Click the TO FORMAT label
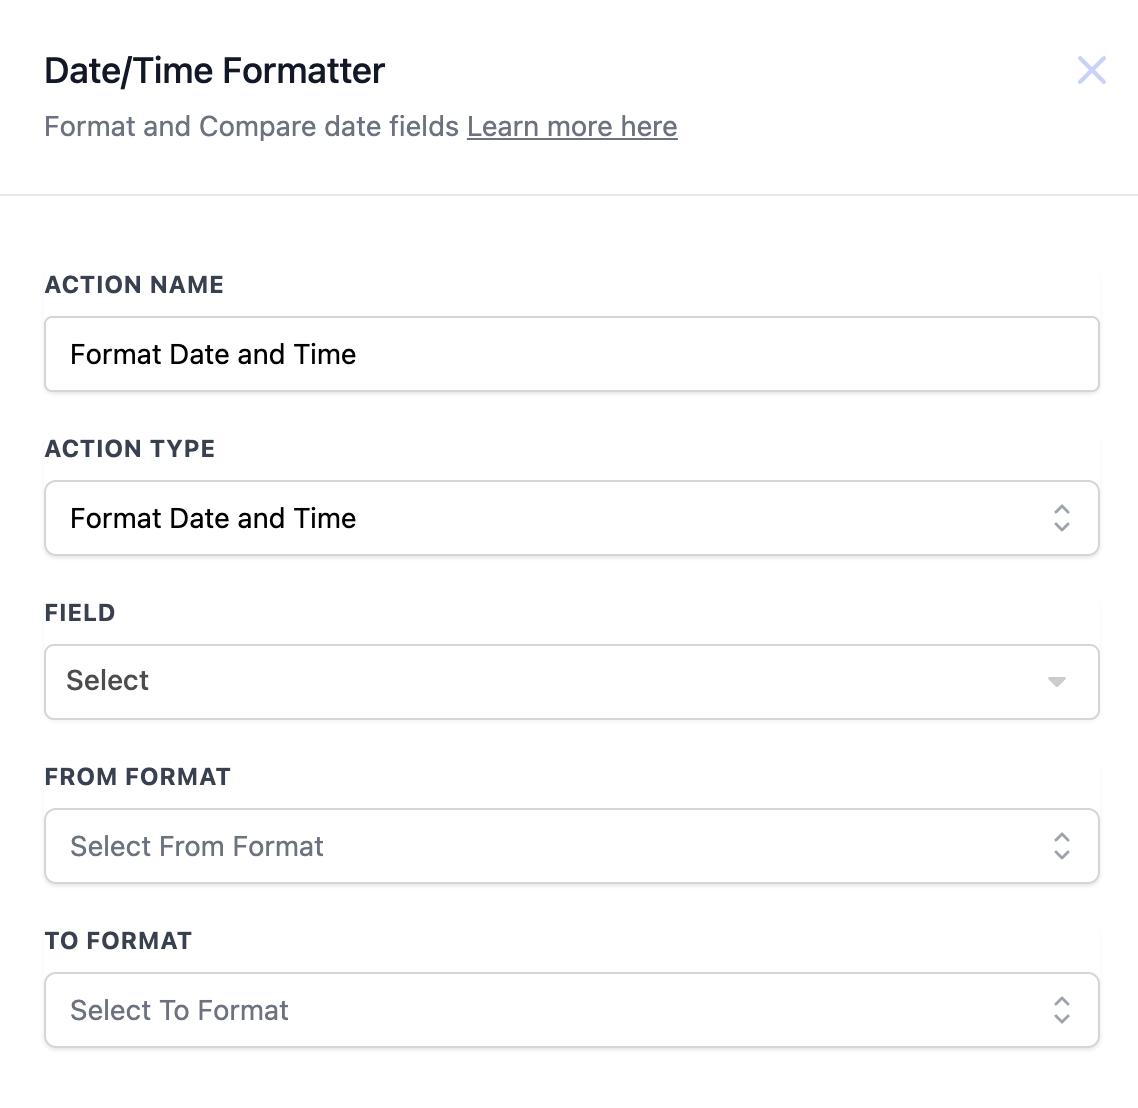Image resolution: width=1138 pixels, height=1108 pixels. (x=118, y=941)
